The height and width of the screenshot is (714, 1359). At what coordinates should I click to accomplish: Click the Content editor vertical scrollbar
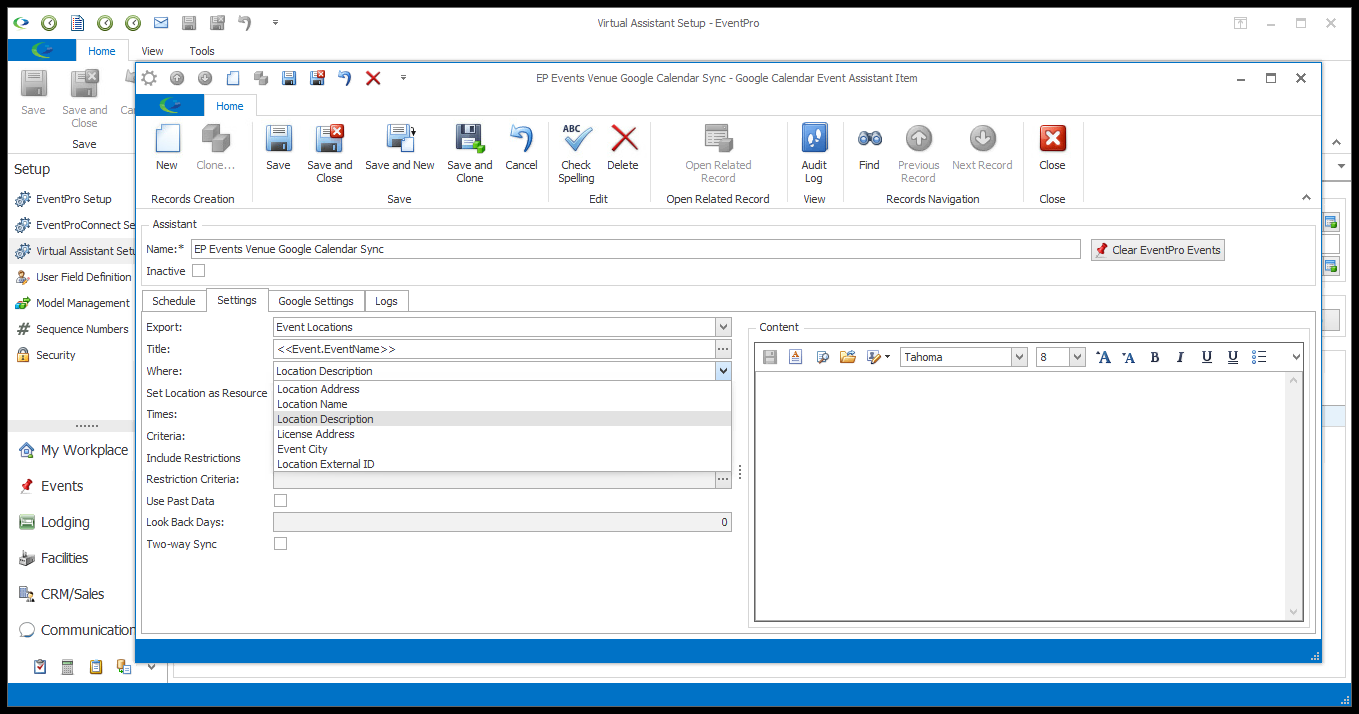[x=1294, y=496]
